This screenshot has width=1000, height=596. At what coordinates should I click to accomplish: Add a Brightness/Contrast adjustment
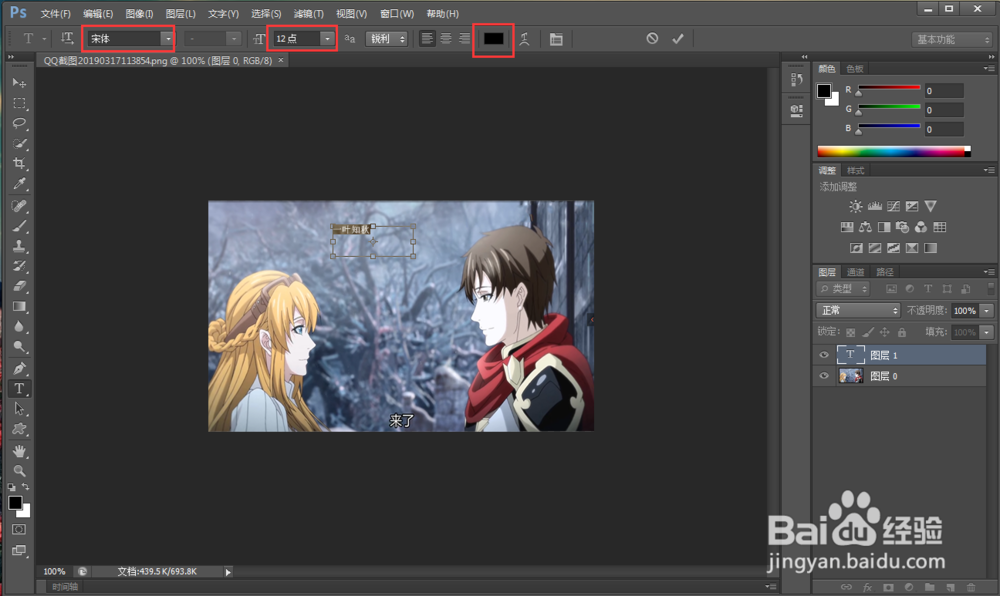coord(855,206)
